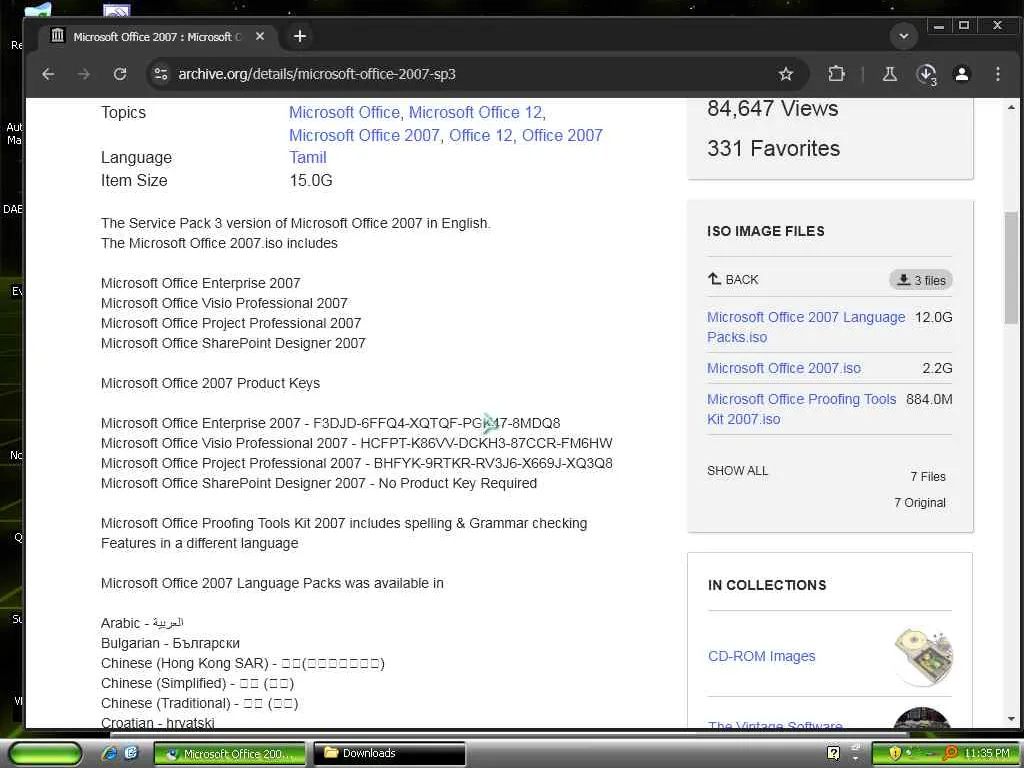Click the CD-ROM Images collection thumbnail
Screen dimensions: 1024x768
[x=923, y=656]
